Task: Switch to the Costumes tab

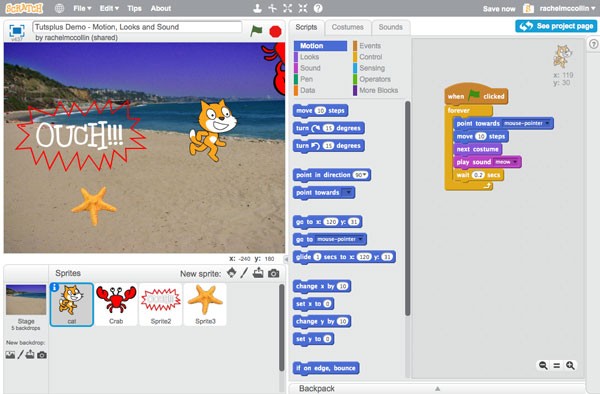Action: point(347,27)
